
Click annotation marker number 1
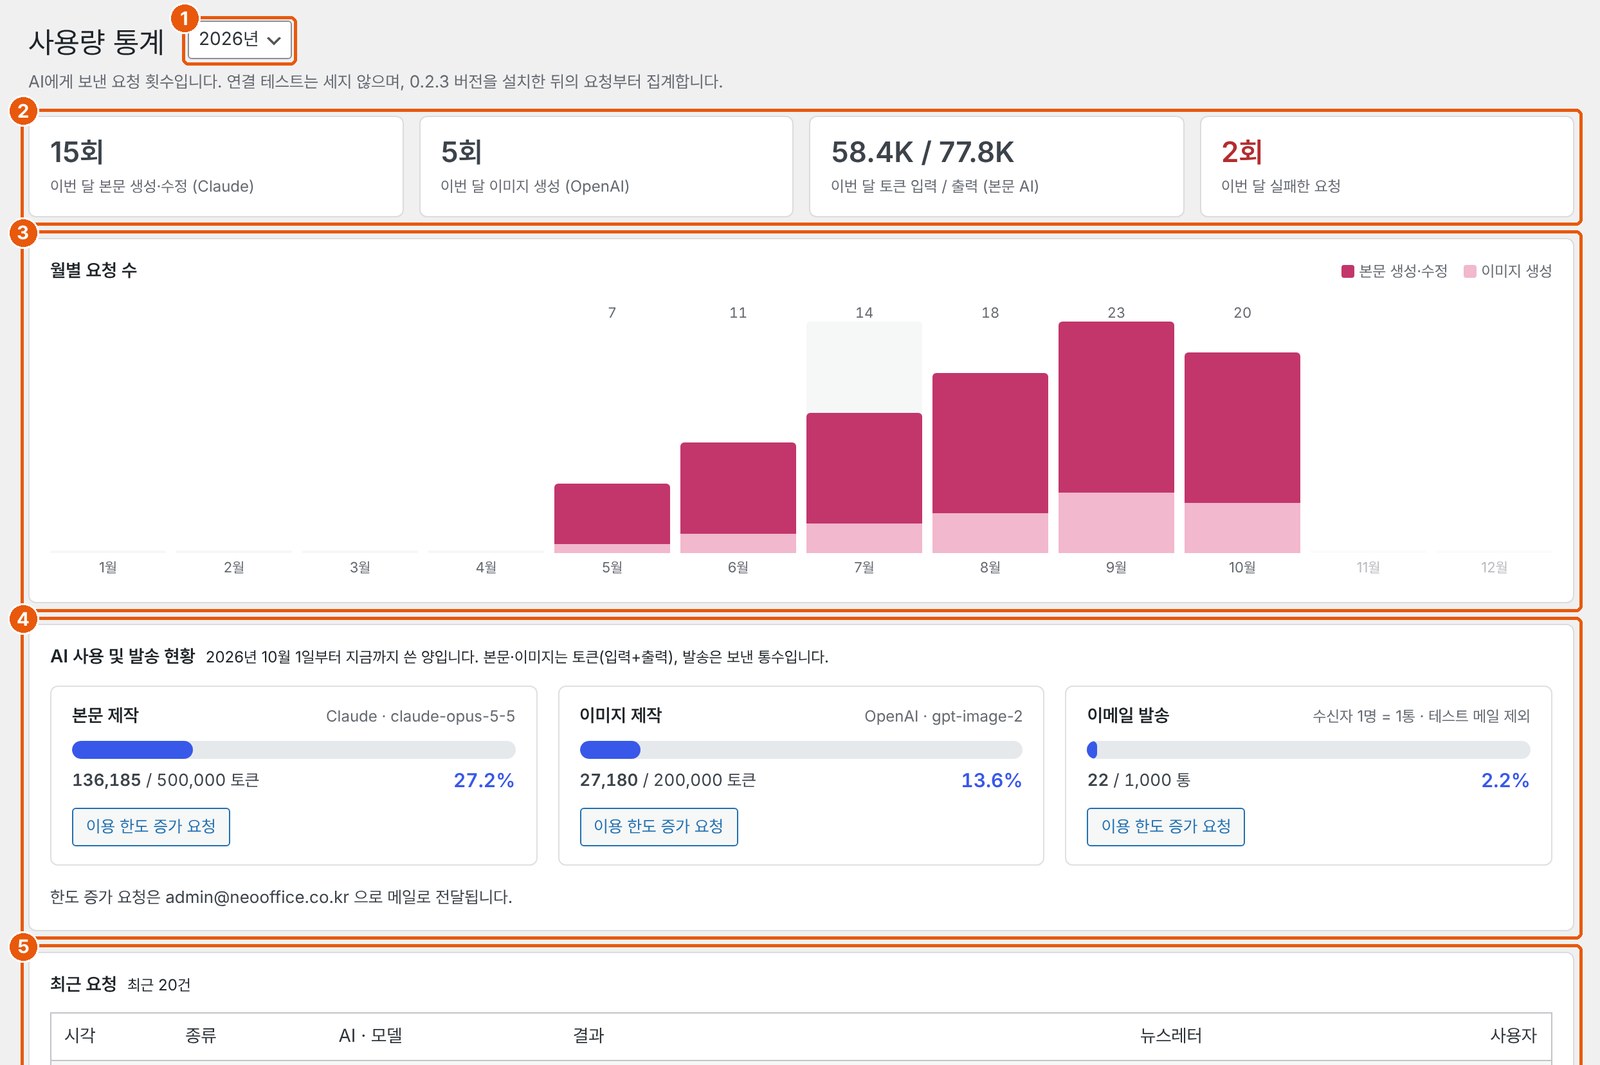point(184,18)
